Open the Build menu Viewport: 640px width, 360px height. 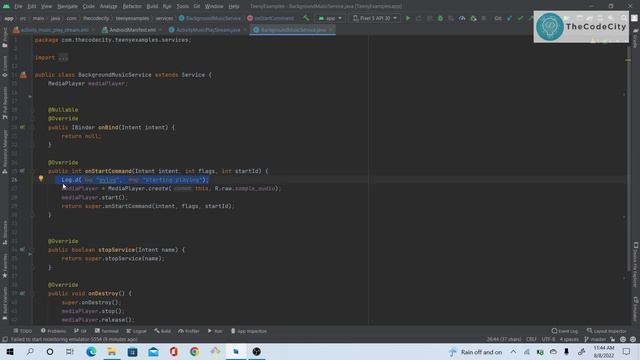click(x=152, y=7)
